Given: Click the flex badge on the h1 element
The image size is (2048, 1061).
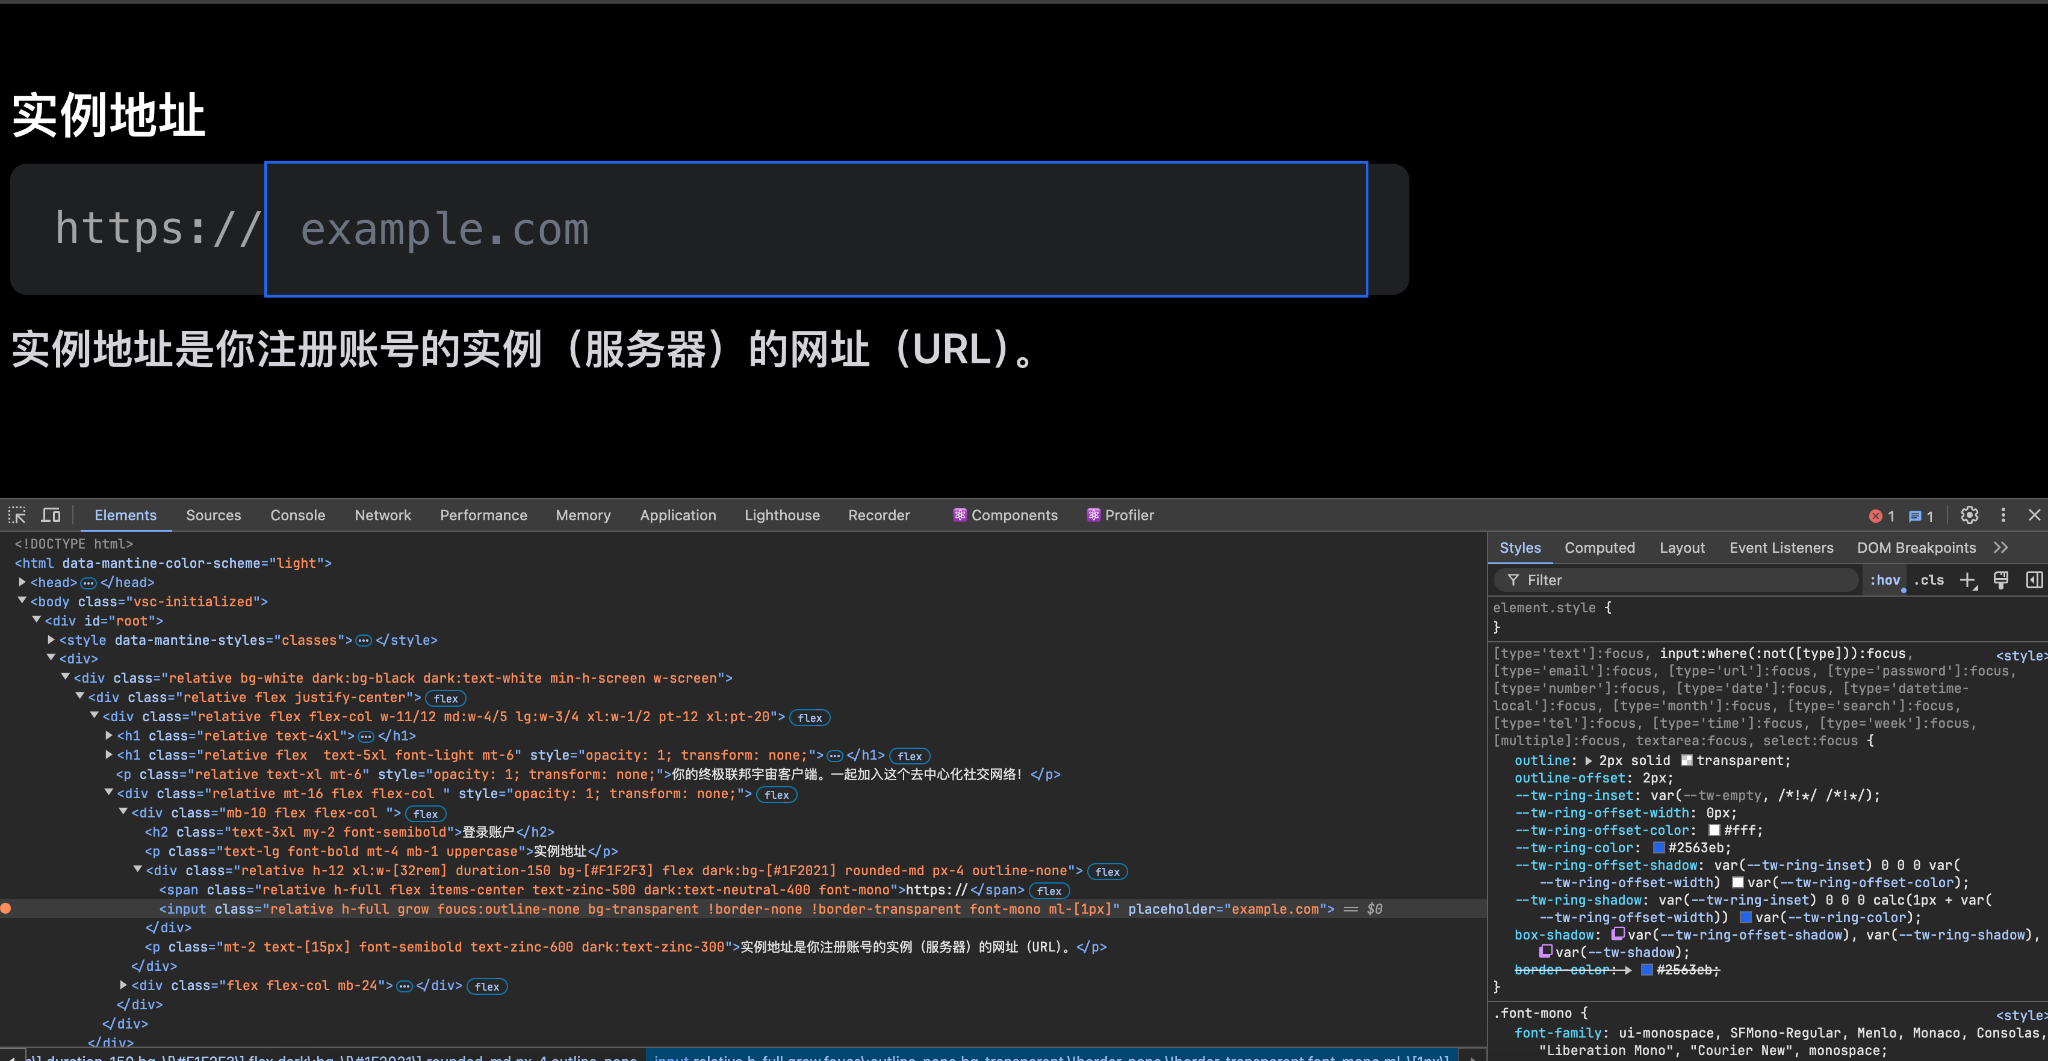Looking at the screenshot, I should tap(909, 756).
